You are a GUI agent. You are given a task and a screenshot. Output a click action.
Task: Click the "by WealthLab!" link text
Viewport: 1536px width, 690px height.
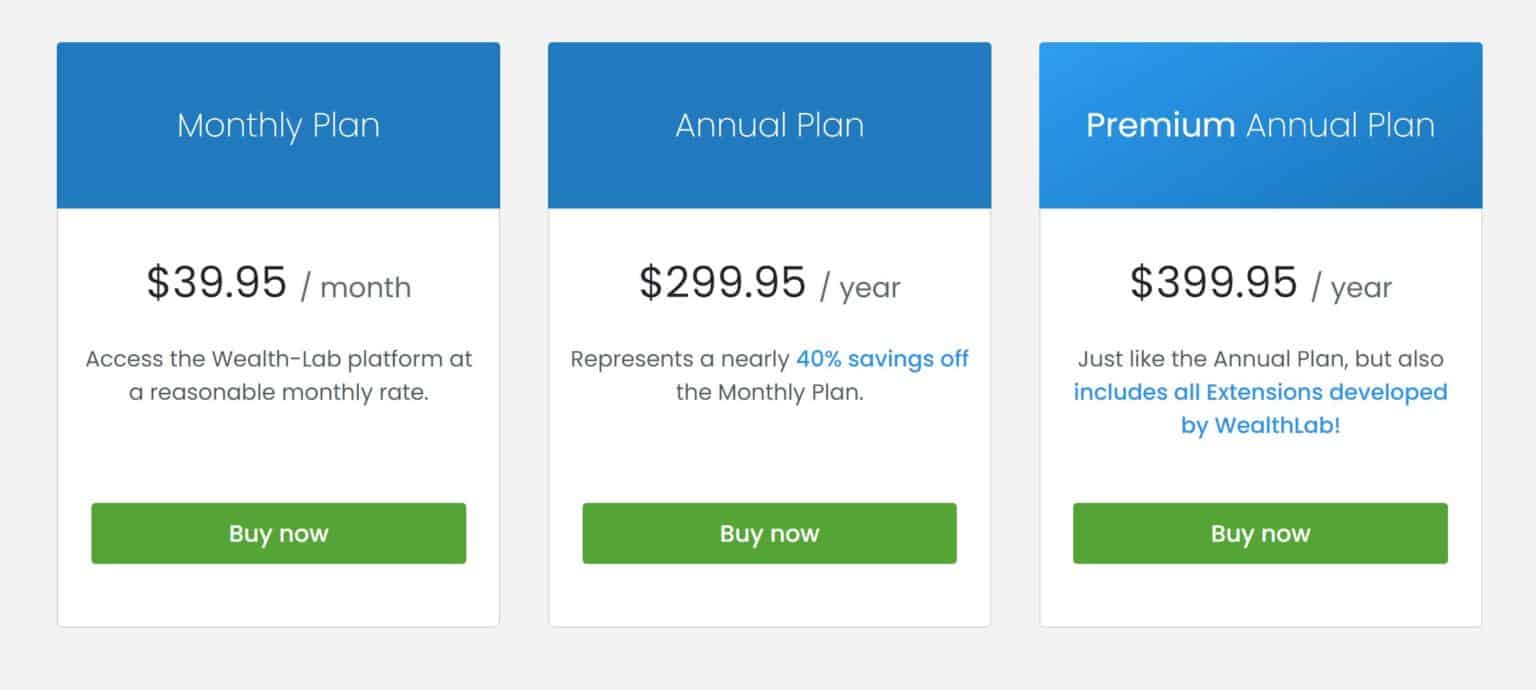click(1260, 425)
